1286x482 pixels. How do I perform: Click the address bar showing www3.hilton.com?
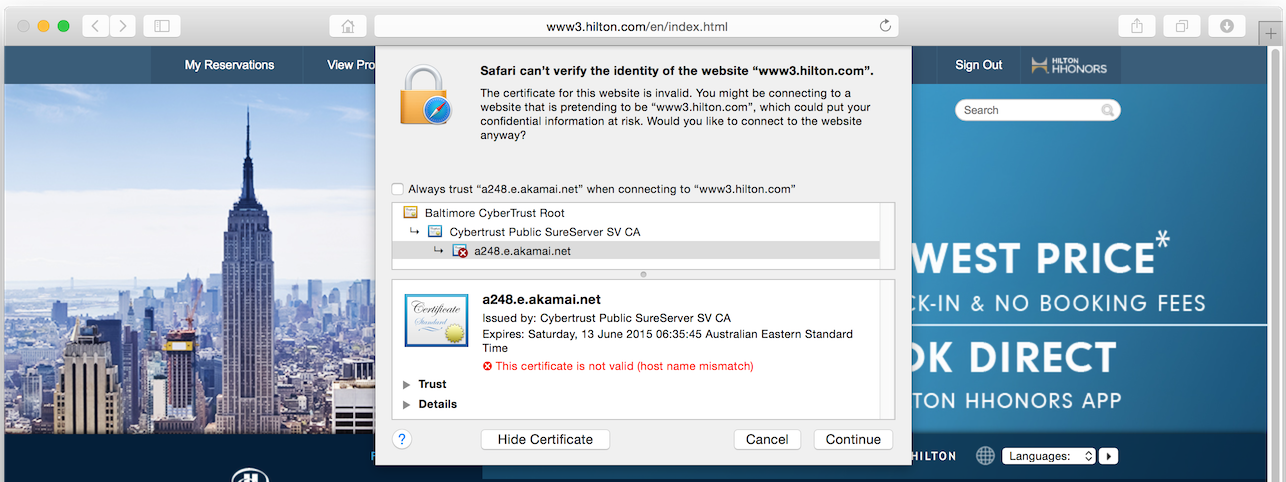click(636, 26)
